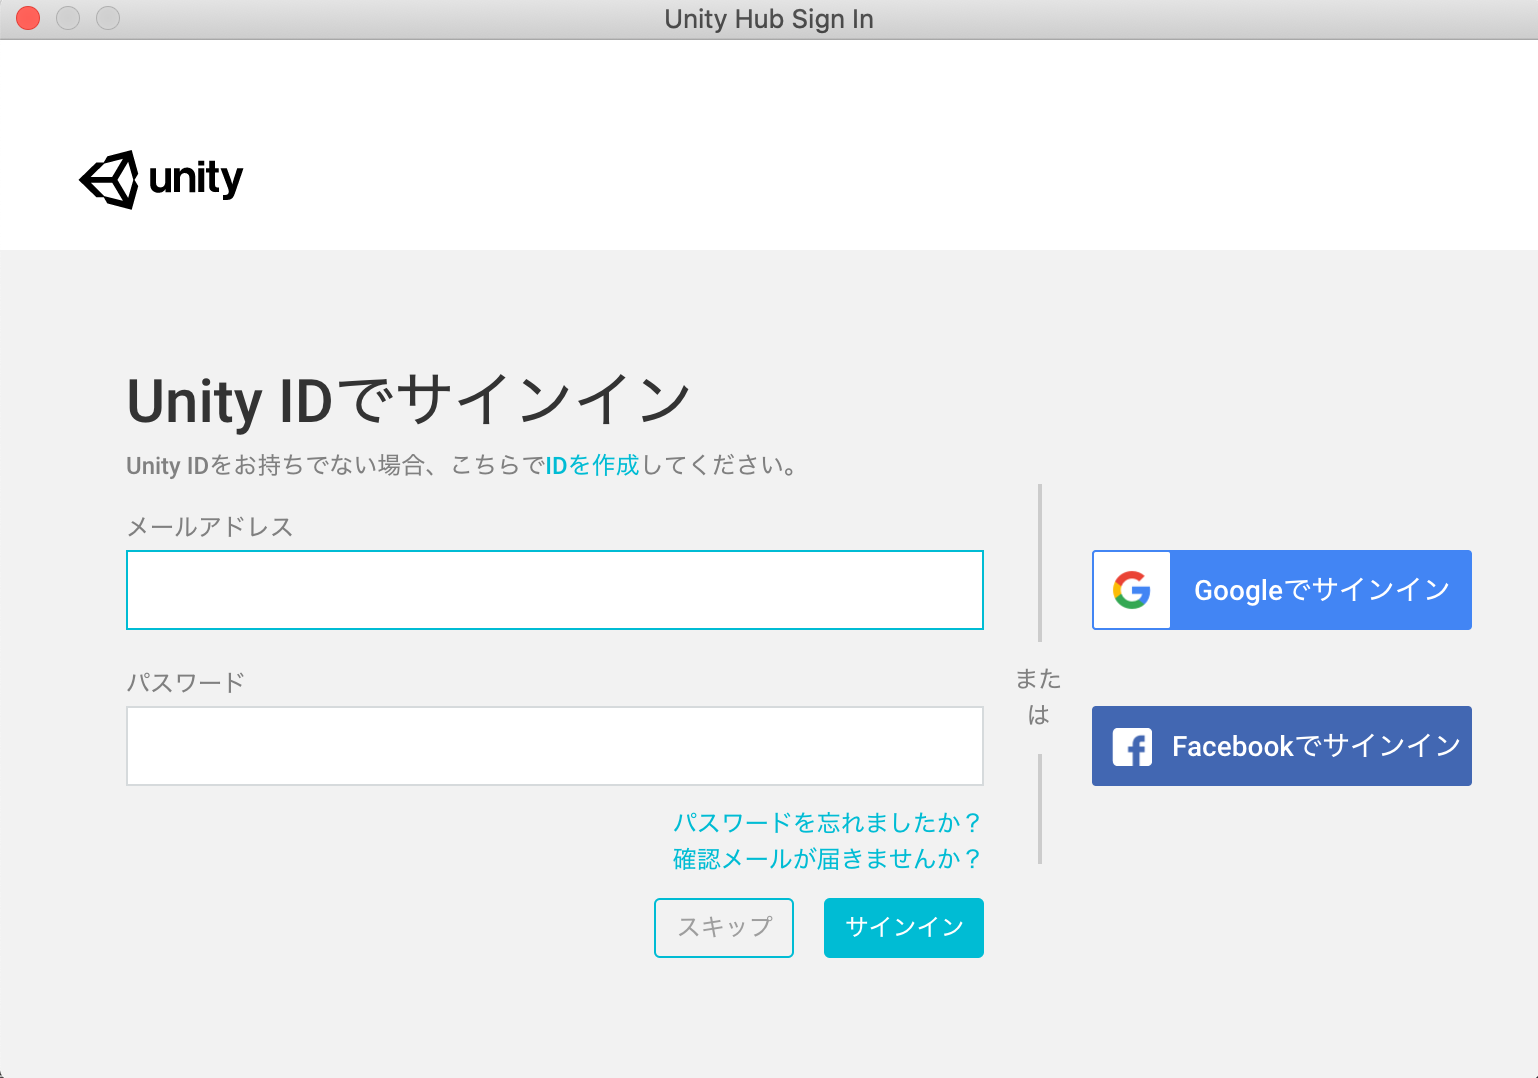Click the サインイン sign-in button

tap(904, 928)
